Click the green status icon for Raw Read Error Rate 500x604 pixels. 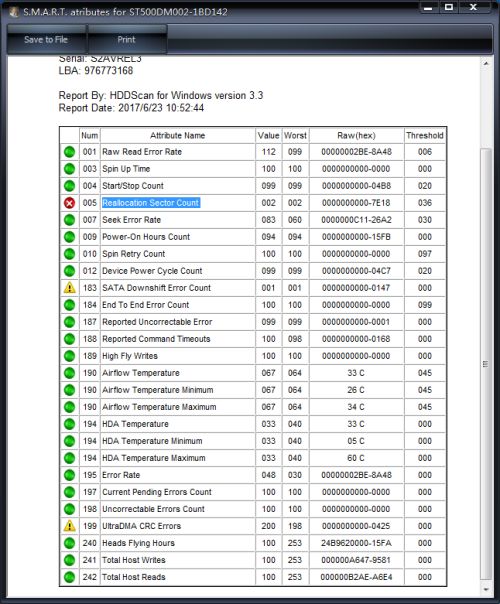pos(69,152)
